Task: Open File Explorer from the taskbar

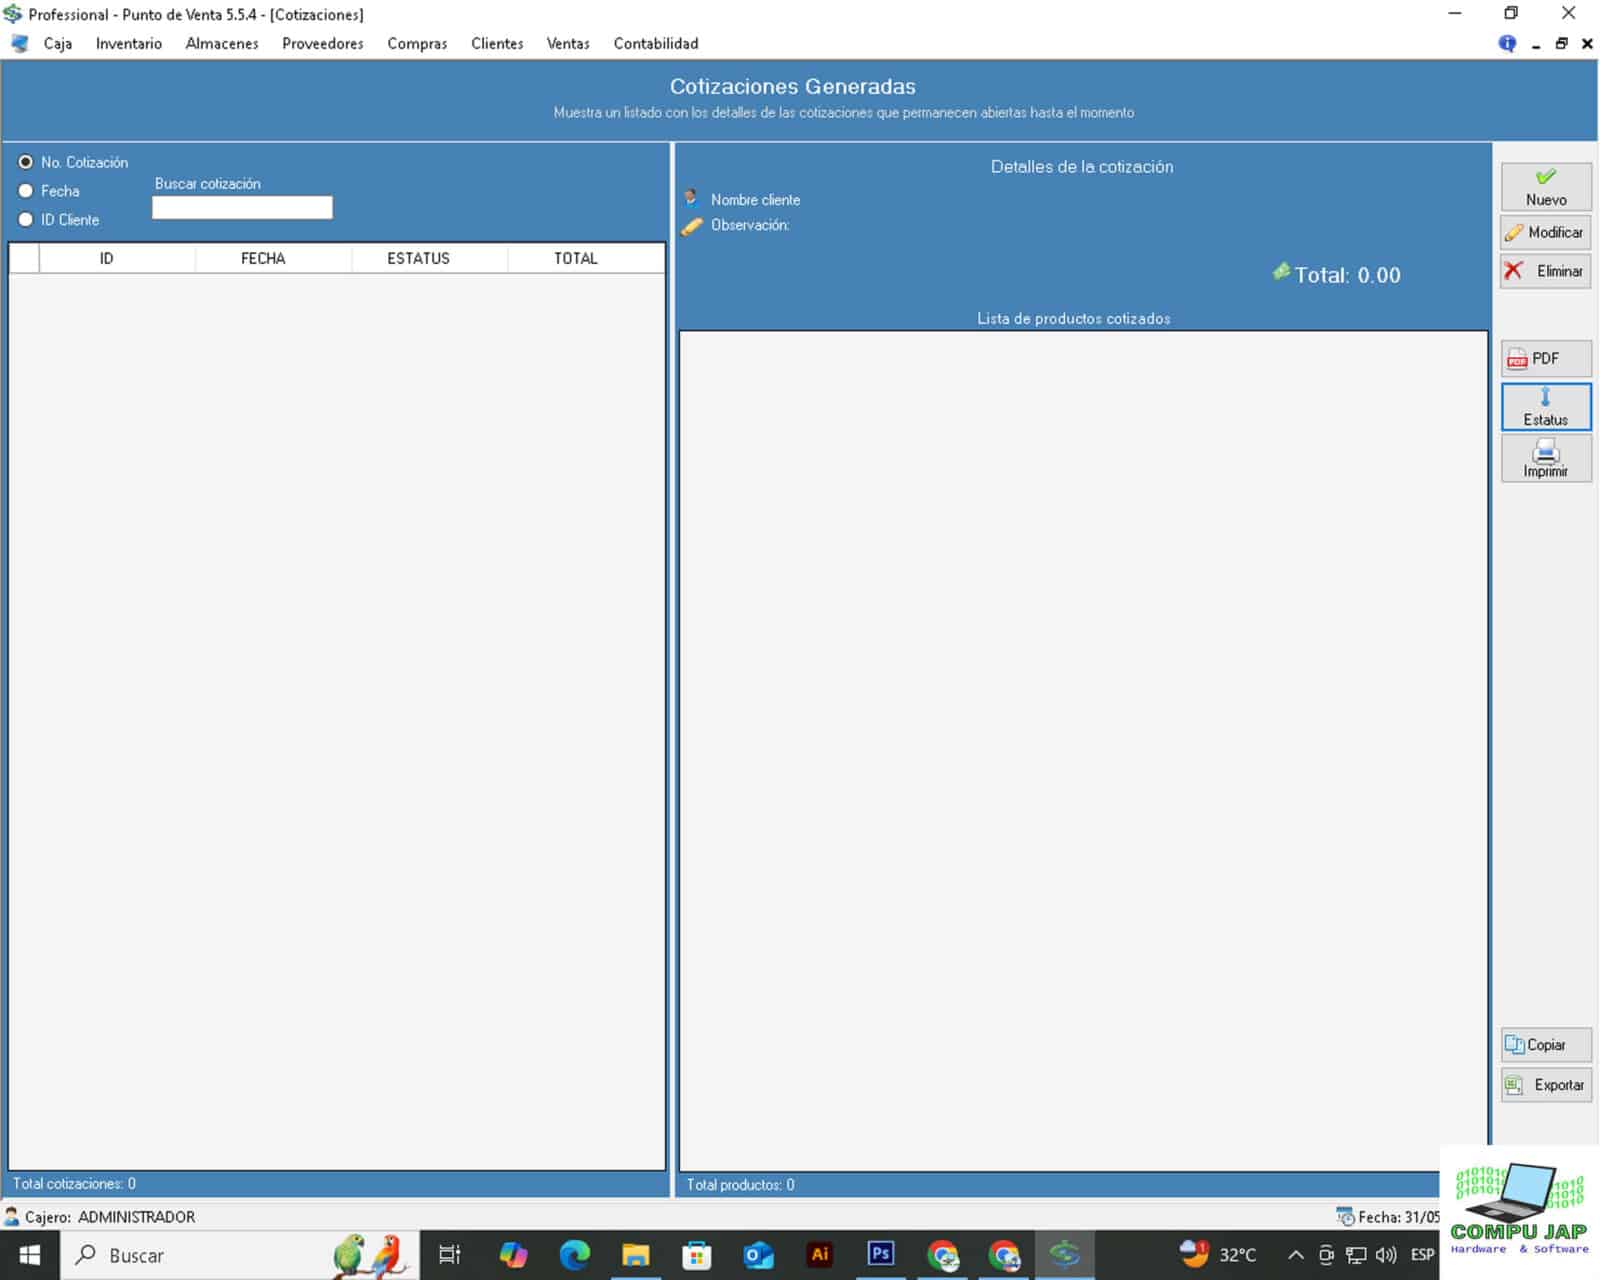Action: point(636,1255)
